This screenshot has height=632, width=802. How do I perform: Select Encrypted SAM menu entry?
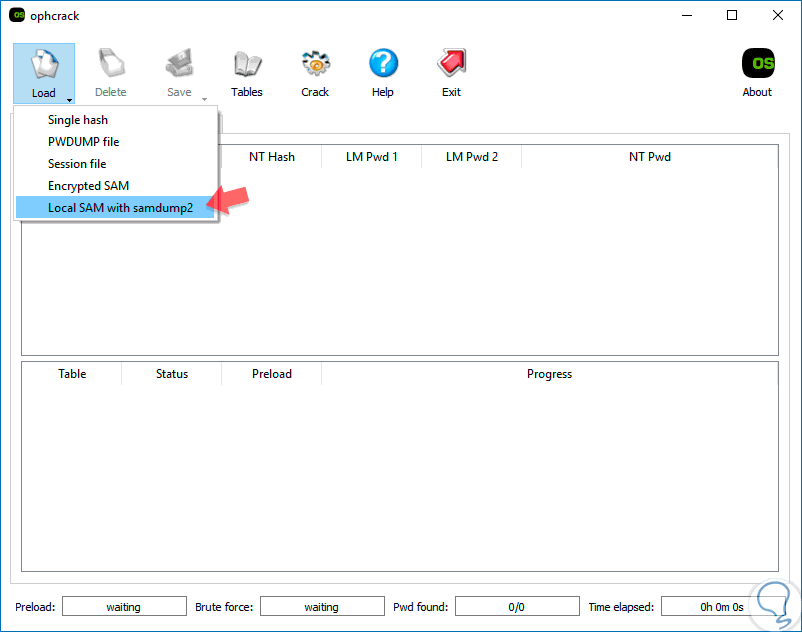tap(115, 186)
